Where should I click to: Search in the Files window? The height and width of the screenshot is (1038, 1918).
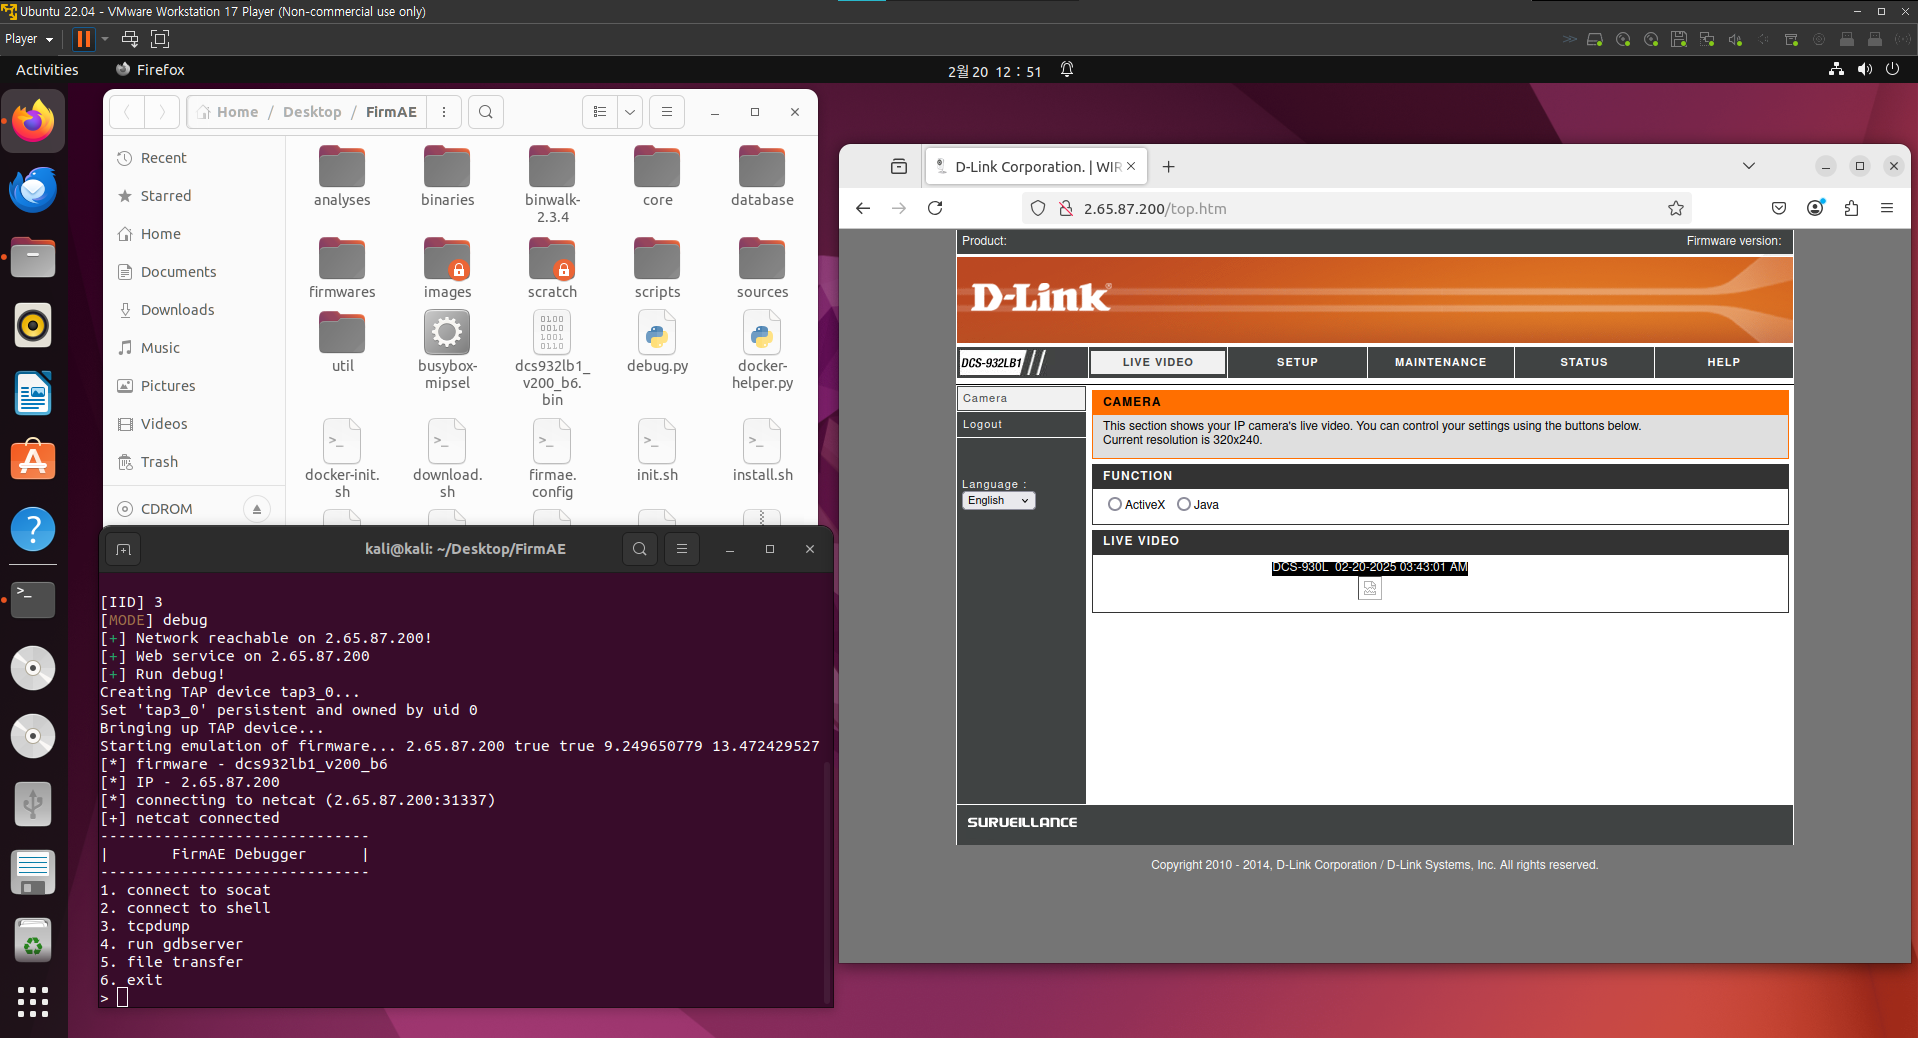click(x=486, y=112)
